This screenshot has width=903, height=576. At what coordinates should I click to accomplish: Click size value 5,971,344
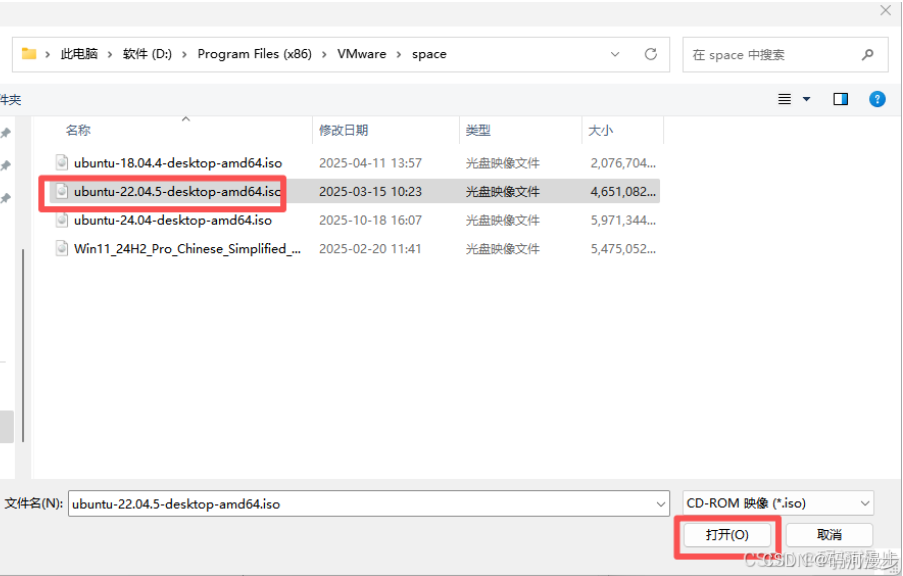623,221
